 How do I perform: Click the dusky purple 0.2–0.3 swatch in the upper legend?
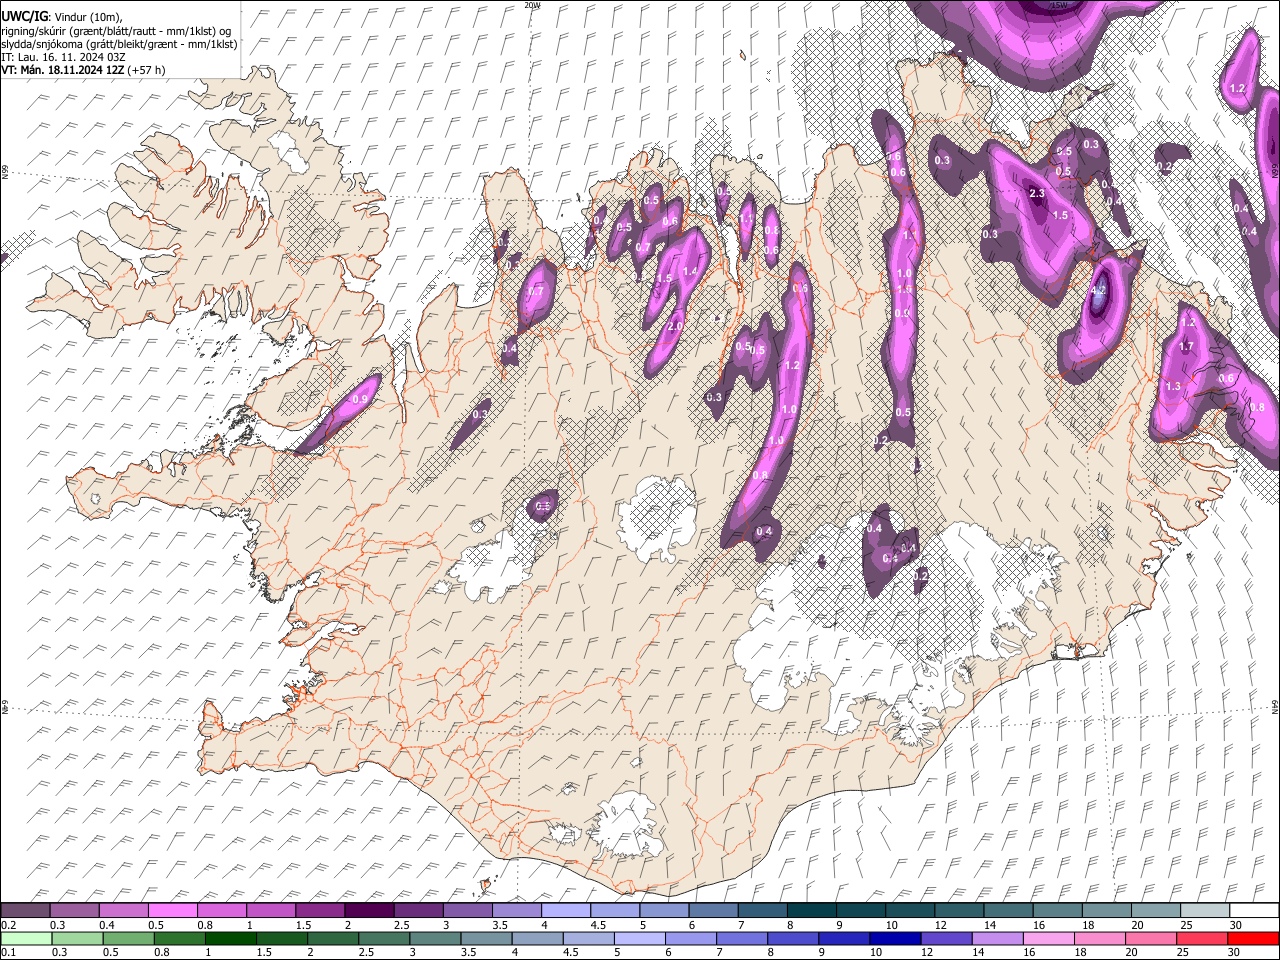(x=25, y=911)
